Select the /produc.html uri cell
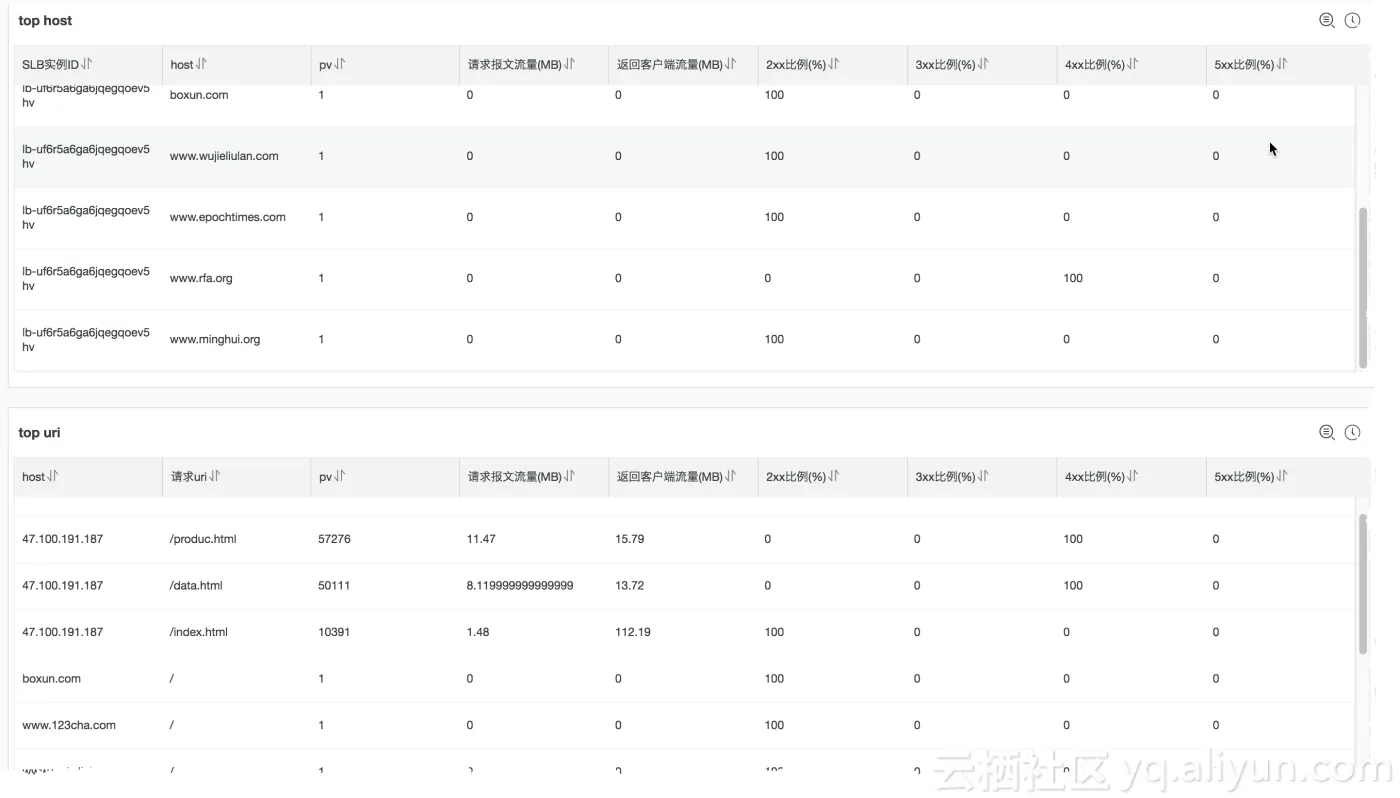Screen dimensions: 1400x798 pyautogui.click(x=203, y=539)
